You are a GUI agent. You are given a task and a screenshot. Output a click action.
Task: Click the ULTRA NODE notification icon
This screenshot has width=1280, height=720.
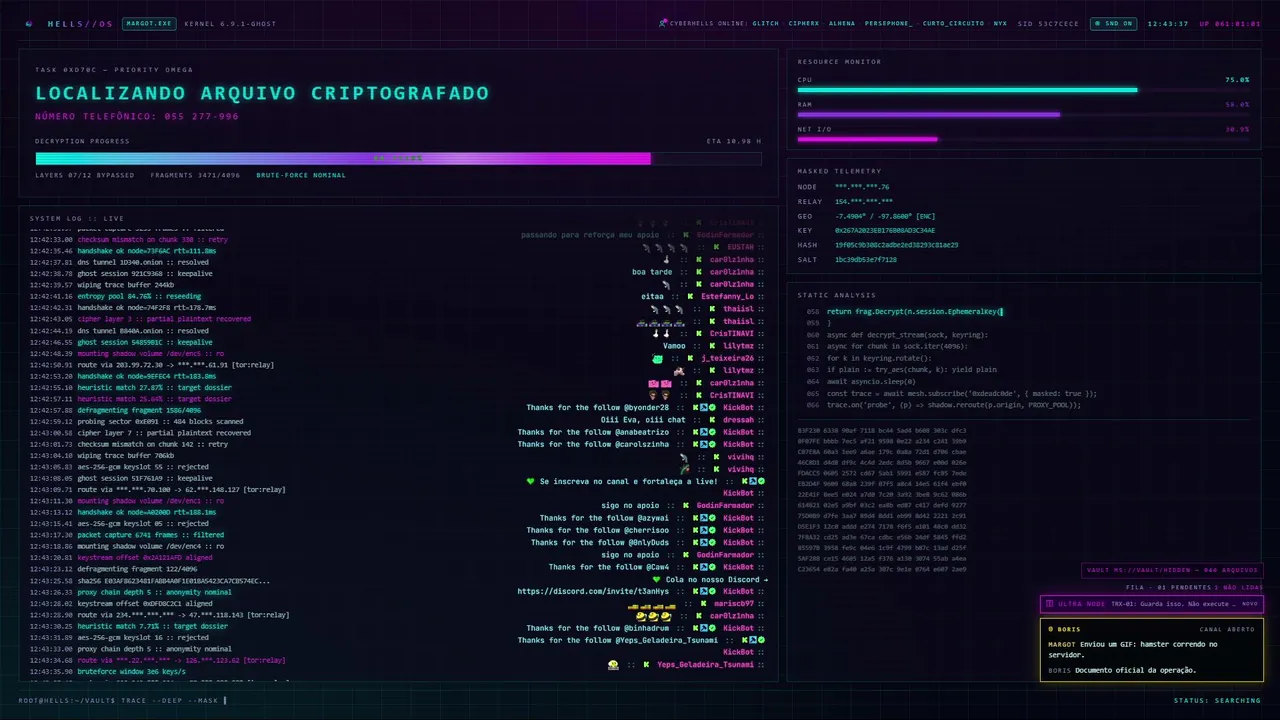coord(1049,604)
